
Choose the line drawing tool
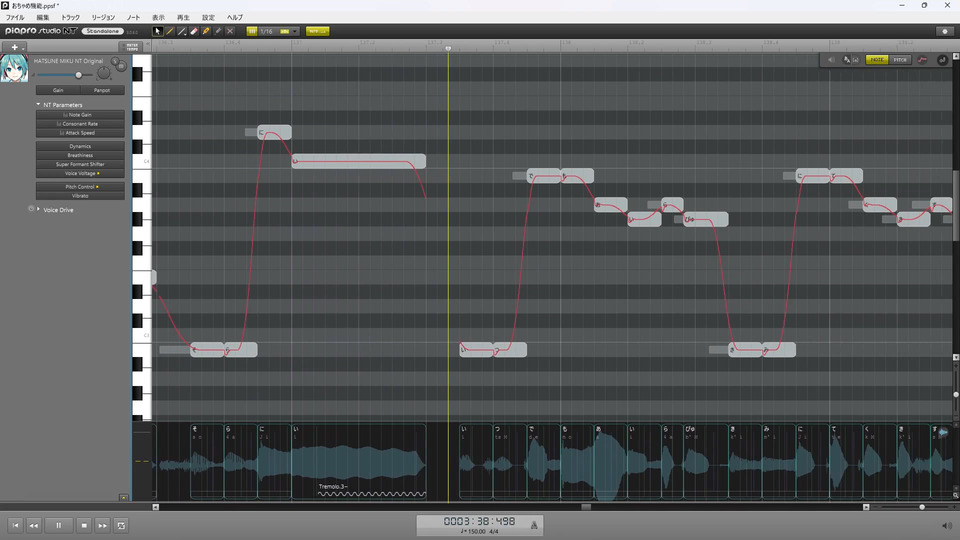[182, 31]
